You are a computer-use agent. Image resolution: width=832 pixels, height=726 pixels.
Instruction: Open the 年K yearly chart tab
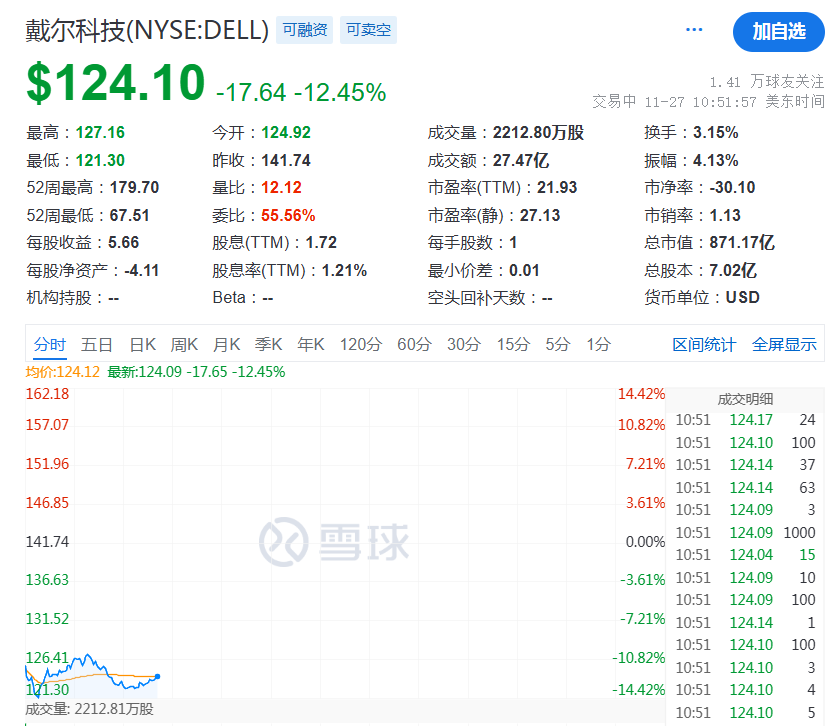[x=311, y=343]
